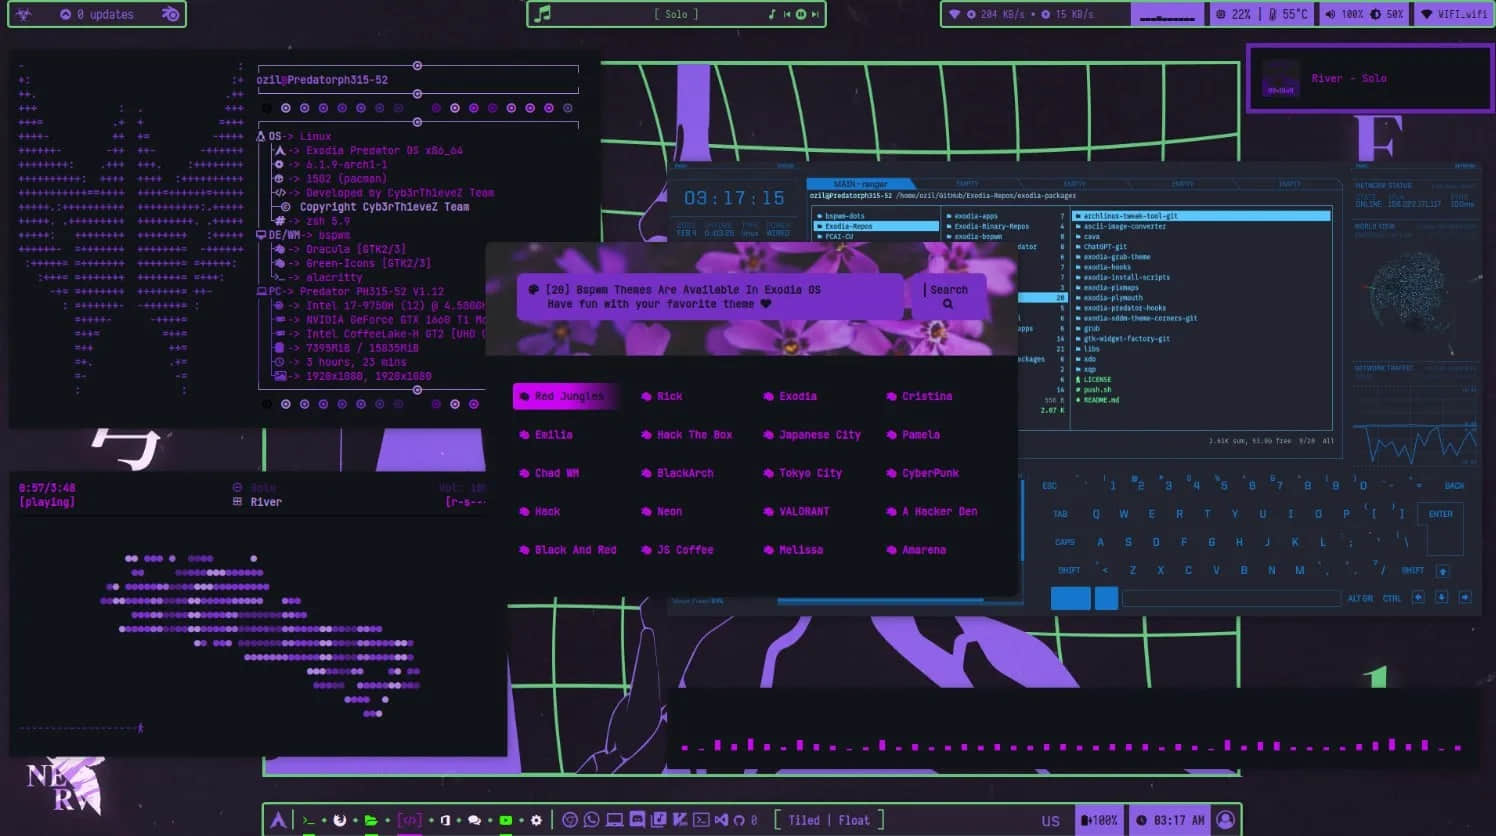Select the Hack The Box theme
The width and height of the screenshot is (1496, 836).
[687, 435]
